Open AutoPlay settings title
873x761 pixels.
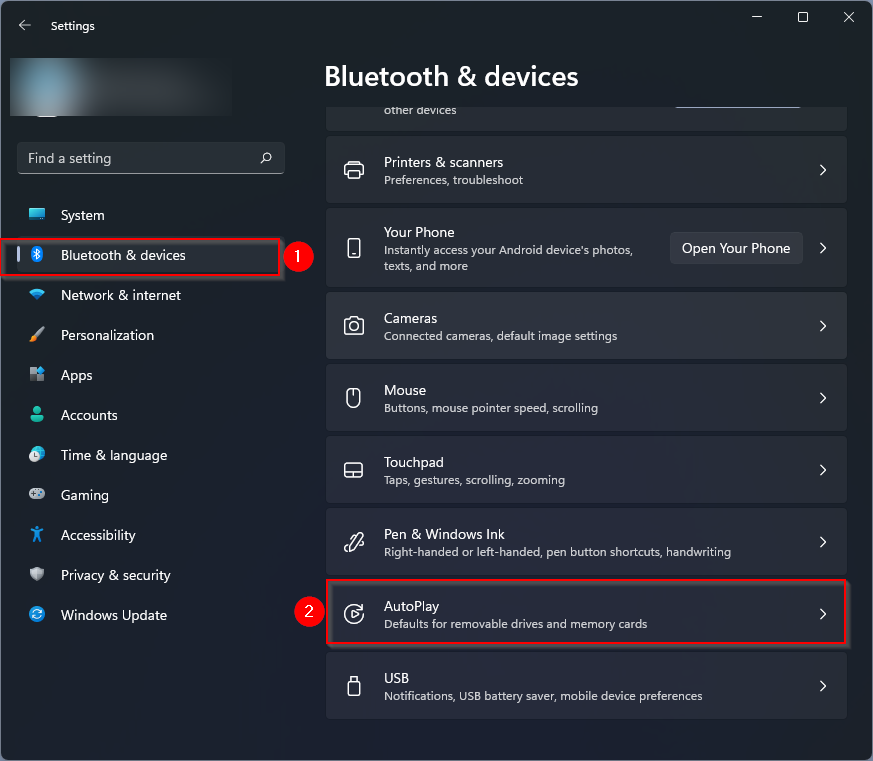pos(411,606)
